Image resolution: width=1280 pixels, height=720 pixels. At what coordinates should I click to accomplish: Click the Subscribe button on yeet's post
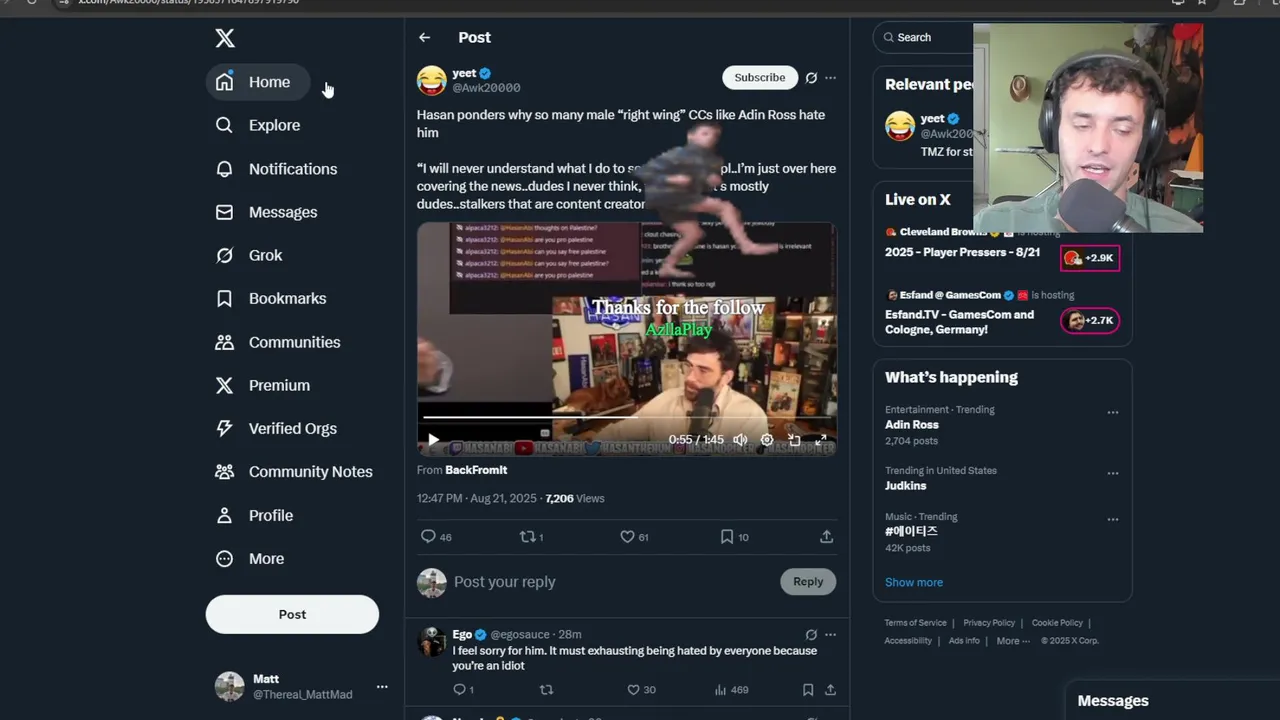tap(760, 77)
